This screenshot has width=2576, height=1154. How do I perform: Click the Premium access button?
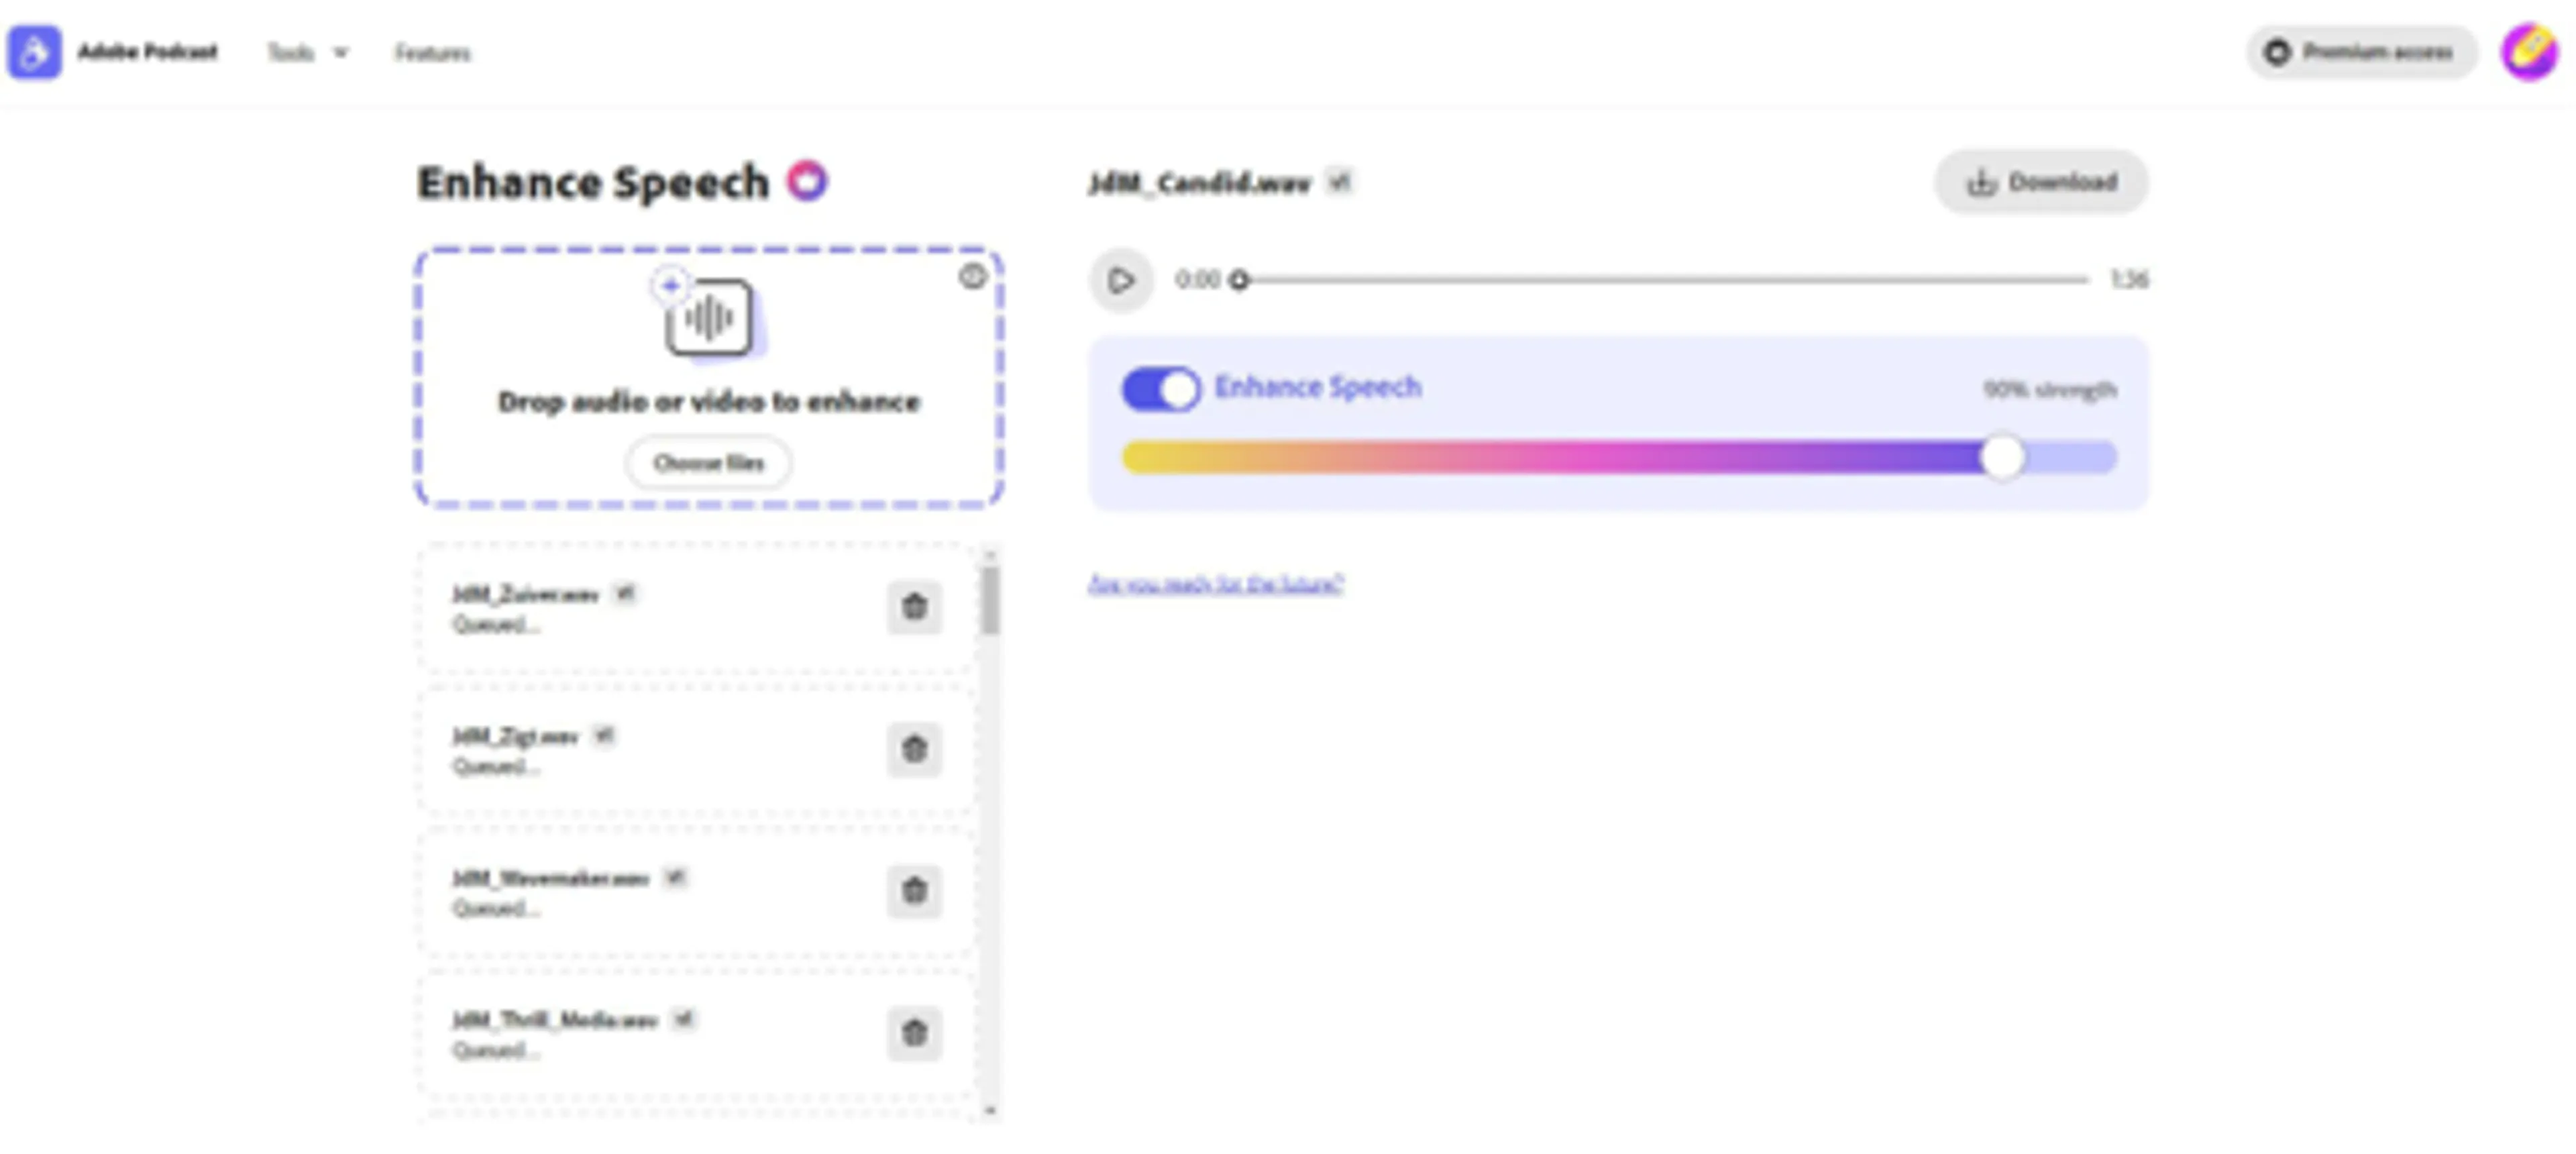click(2361, 52)
